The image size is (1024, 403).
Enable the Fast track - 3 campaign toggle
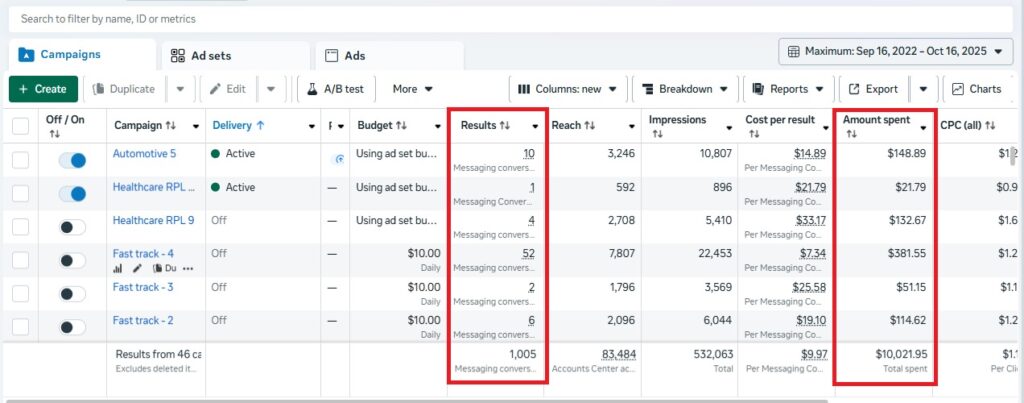[x=72, y=294]
